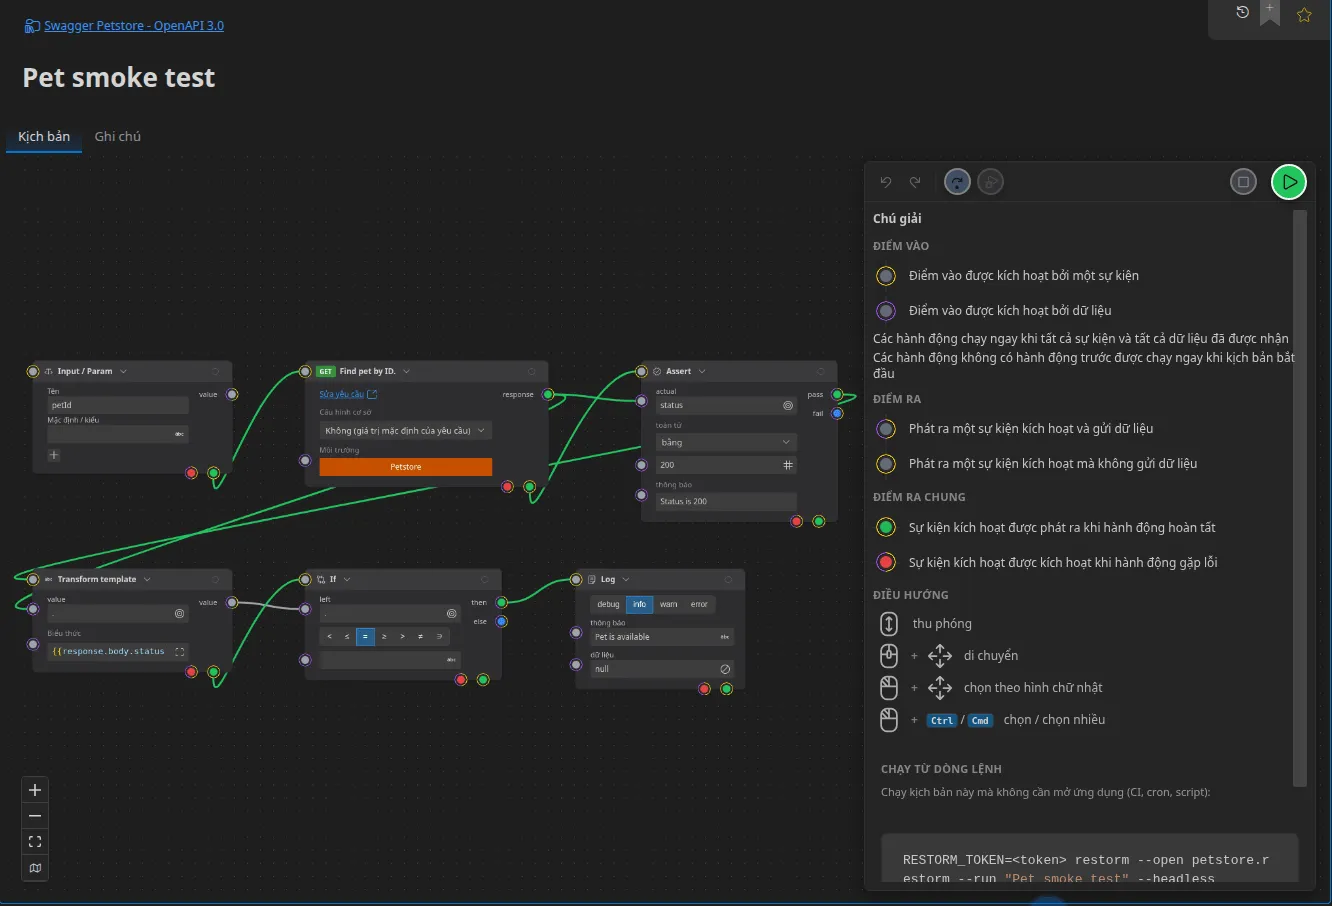Click the target icon in If left field
This screenshot has width=1332, height=906.
tap(451, 613)
